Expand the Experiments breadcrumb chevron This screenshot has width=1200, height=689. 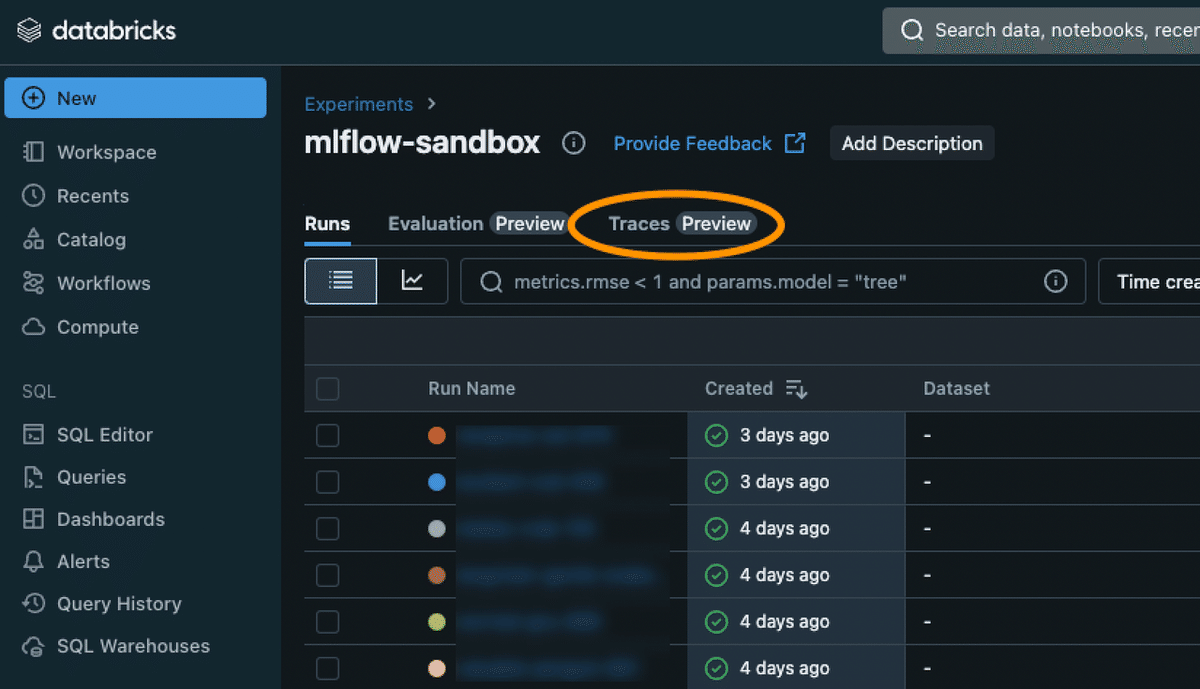pyautogui.click(x=430, y=104)
